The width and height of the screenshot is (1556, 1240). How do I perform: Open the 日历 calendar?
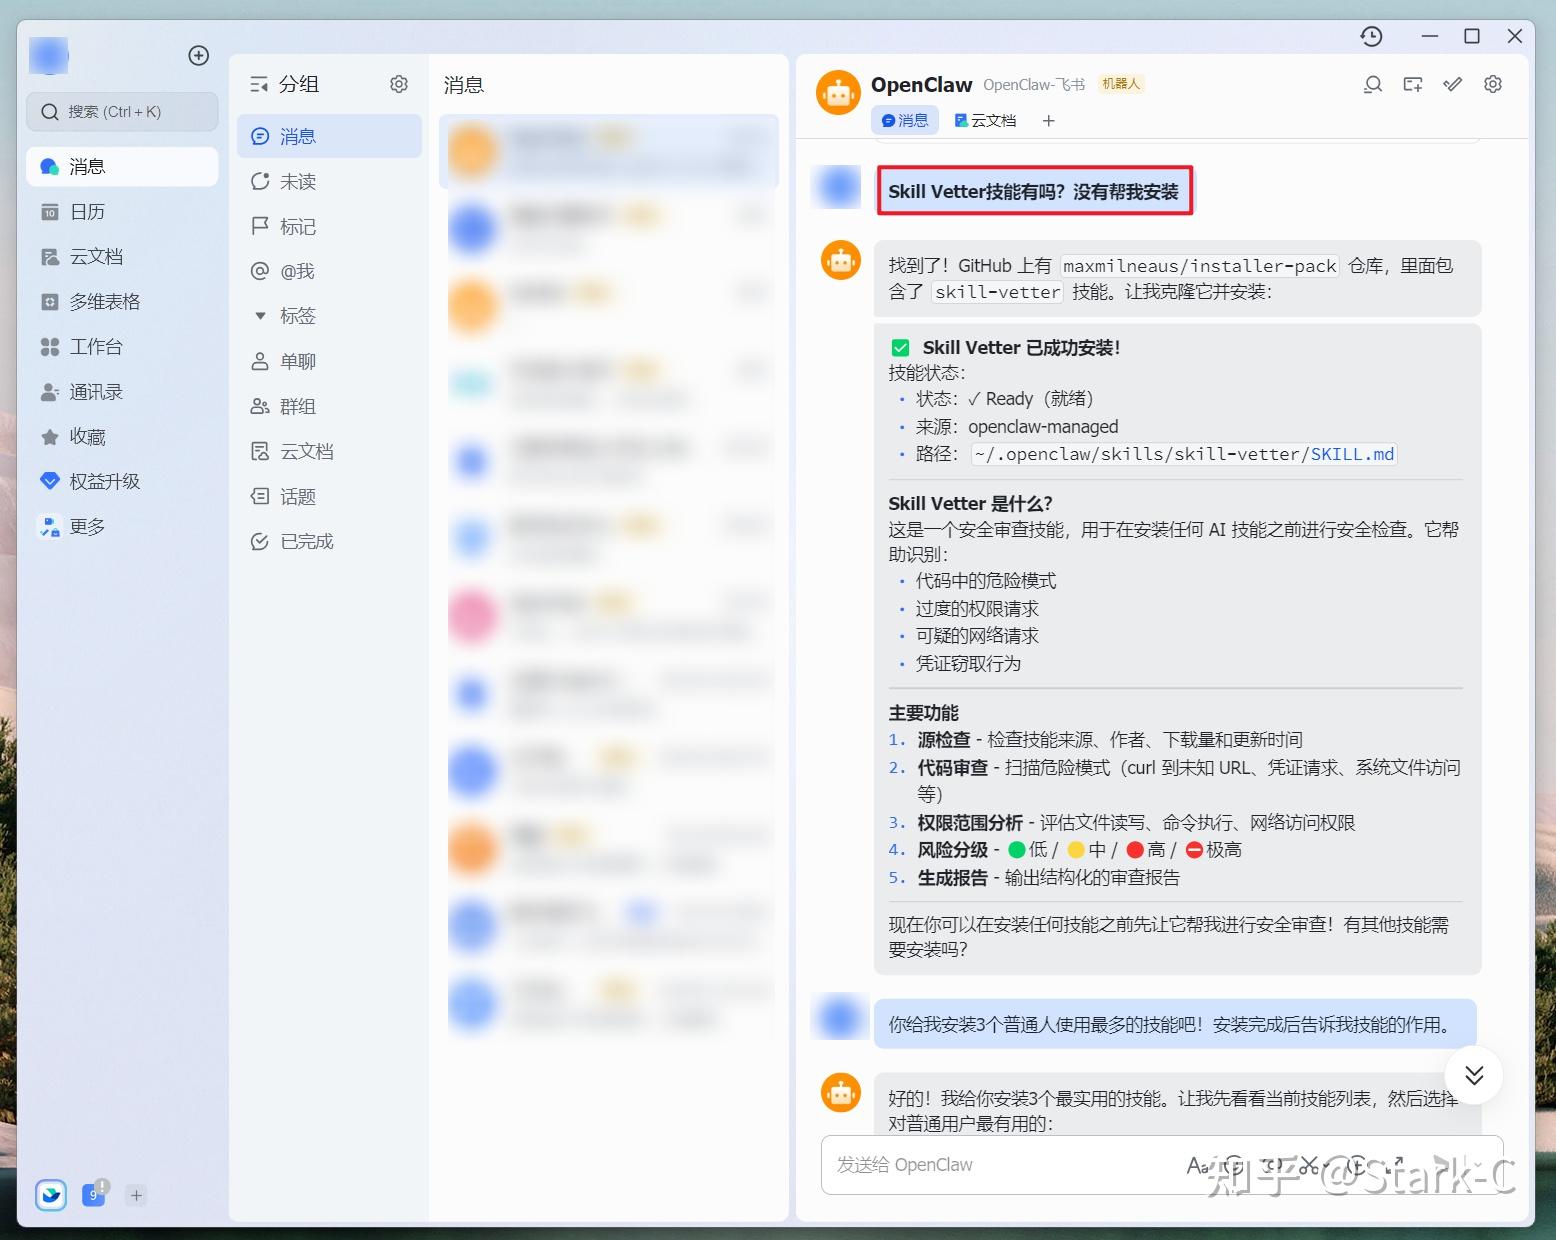coord(122,212)
